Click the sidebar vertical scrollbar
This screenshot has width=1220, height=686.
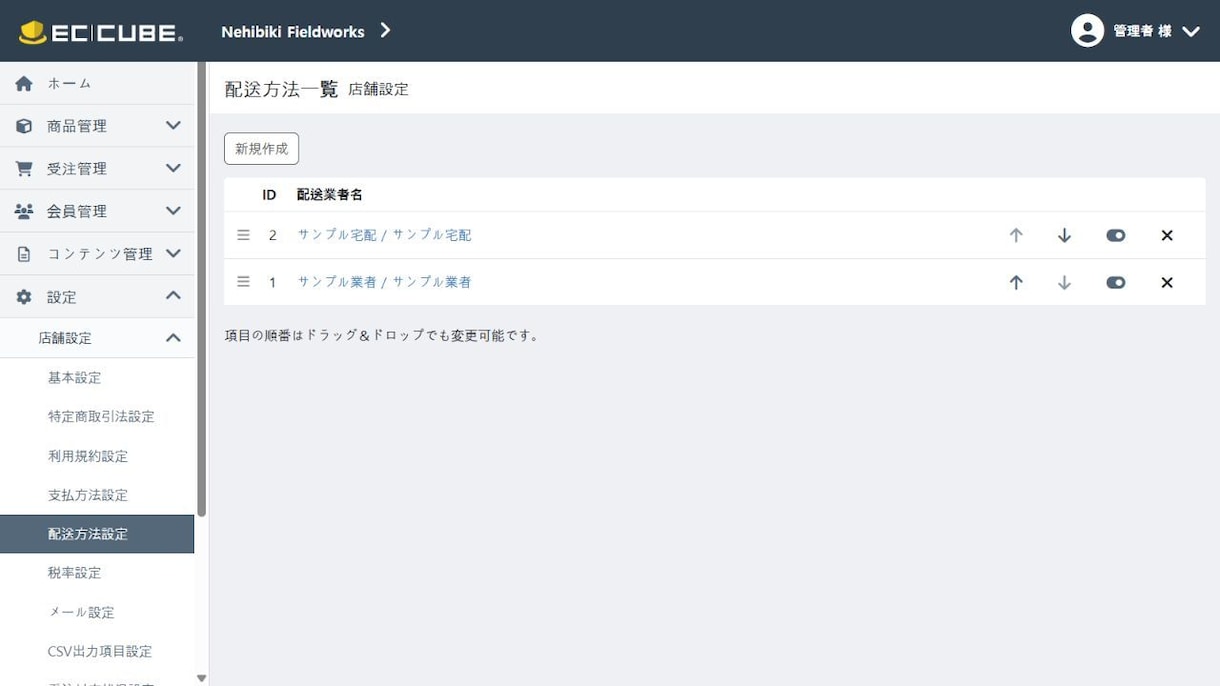(x=201, y=290)
